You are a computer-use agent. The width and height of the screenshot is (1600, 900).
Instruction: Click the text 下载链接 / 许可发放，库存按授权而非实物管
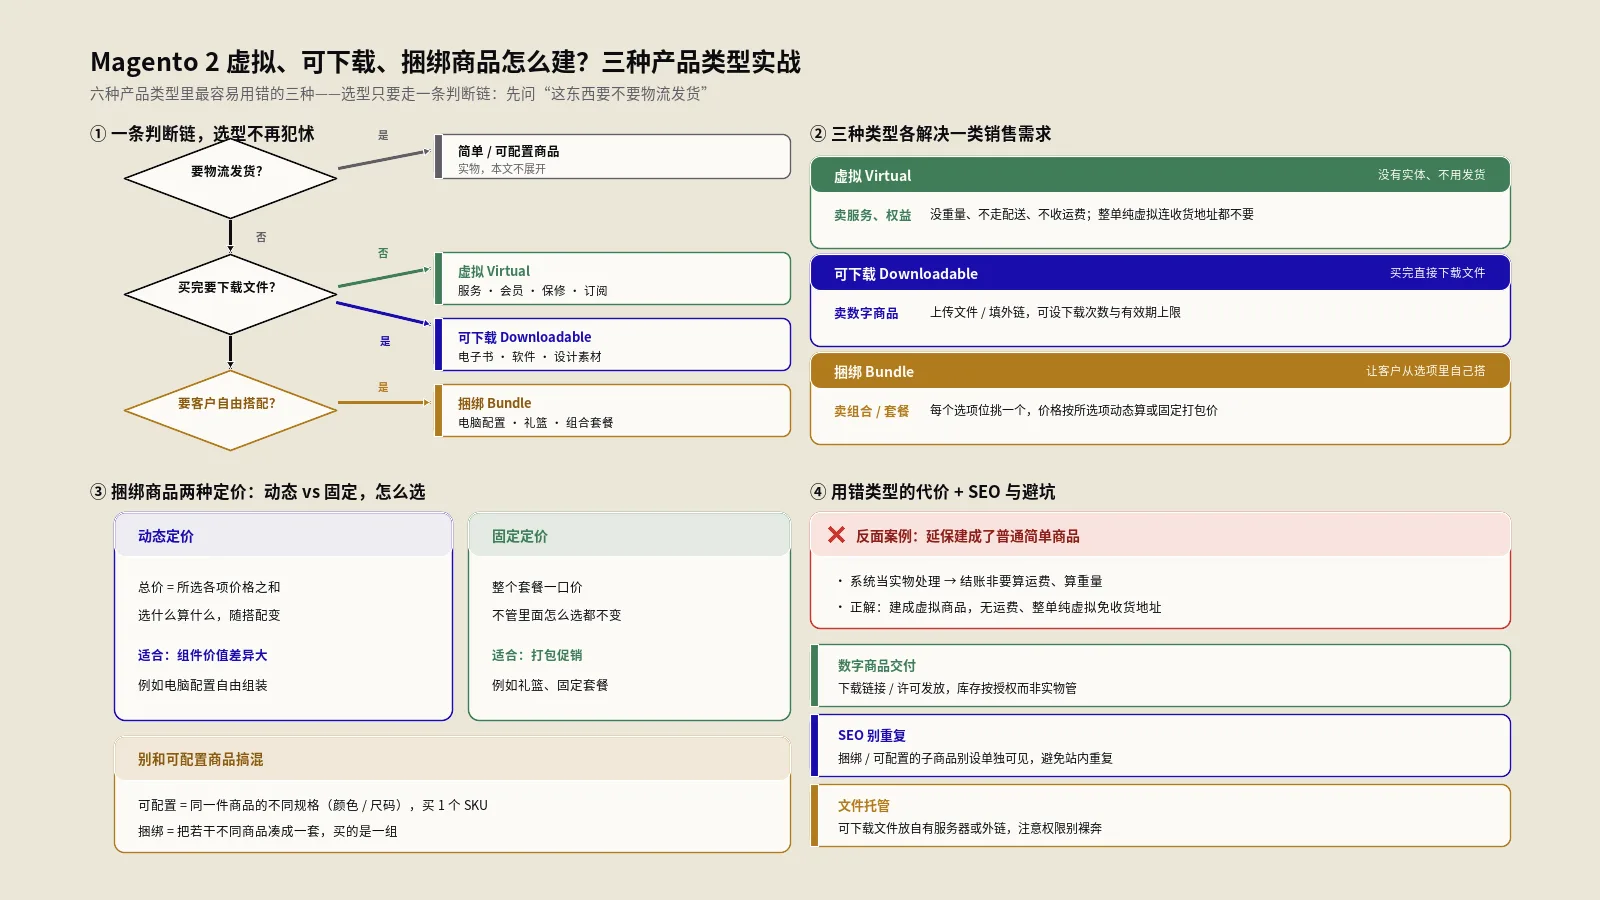(957, 688)
